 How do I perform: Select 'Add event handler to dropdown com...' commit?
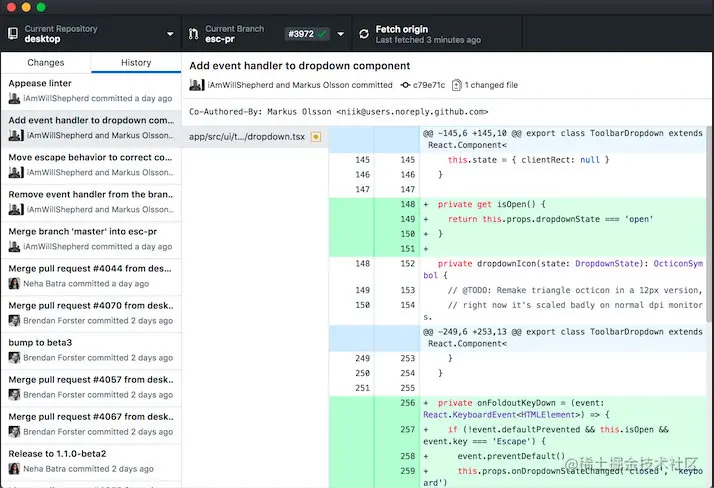coord(91,128)
